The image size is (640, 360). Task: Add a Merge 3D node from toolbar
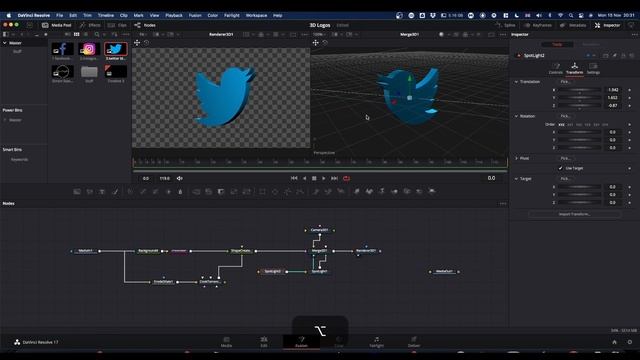pos(394,191)
